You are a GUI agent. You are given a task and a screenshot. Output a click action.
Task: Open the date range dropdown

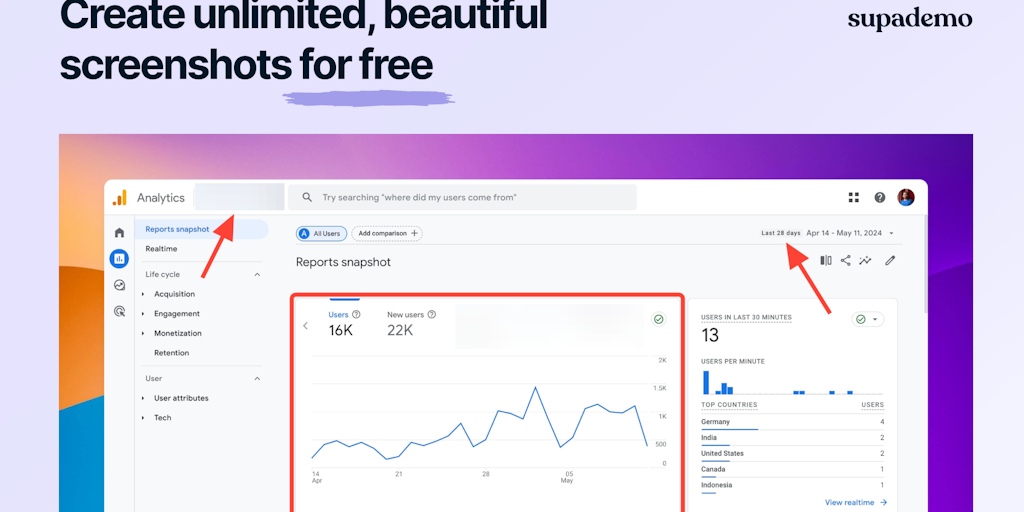pyautogui.click(x=850, y=233)
